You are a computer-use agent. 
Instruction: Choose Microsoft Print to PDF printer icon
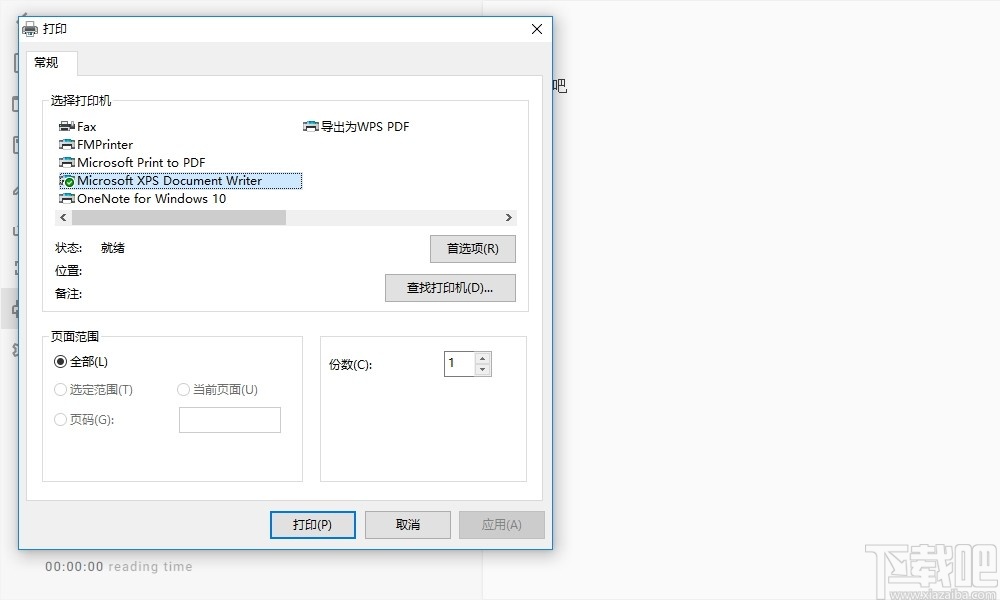pyautogui.click(x=66, y=162)
